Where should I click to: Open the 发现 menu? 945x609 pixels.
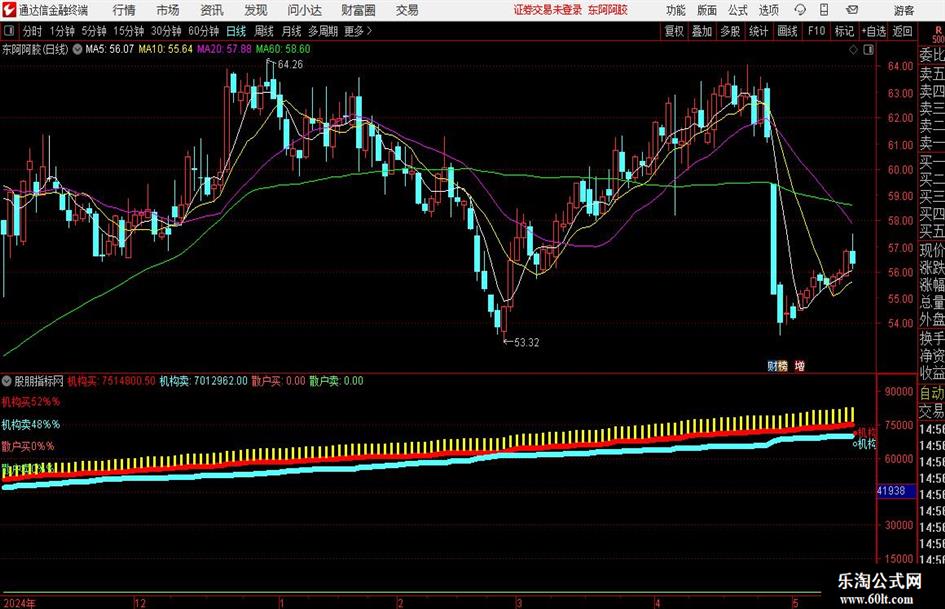point(256,10)
